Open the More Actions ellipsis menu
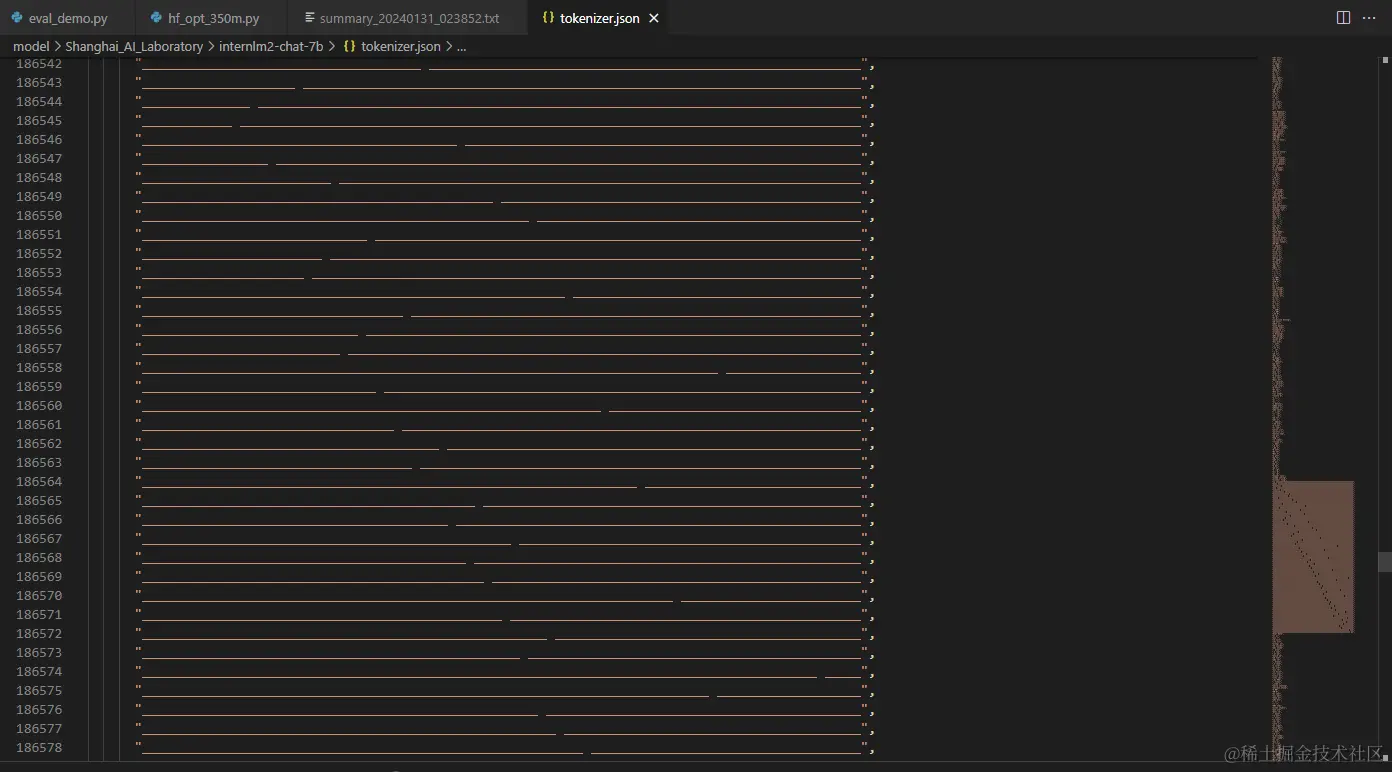The height and width of the screenshot is (772, 1392). [1369, 18]
